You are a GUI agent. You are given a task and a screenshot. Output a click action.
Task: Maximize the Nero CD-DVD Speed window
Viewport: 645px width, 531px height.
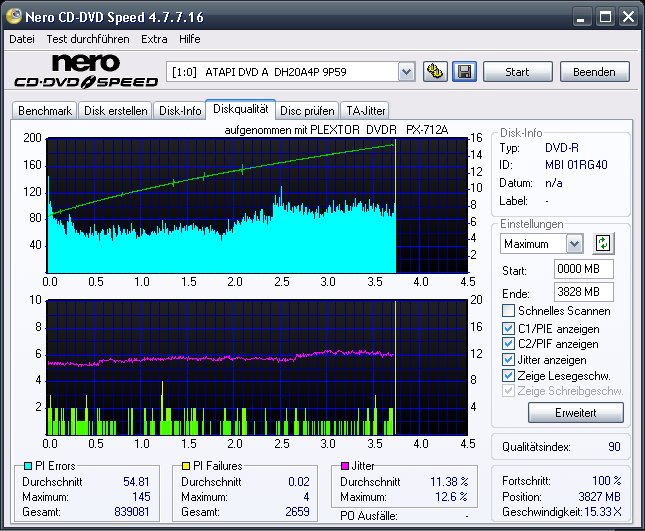[605, 17]
